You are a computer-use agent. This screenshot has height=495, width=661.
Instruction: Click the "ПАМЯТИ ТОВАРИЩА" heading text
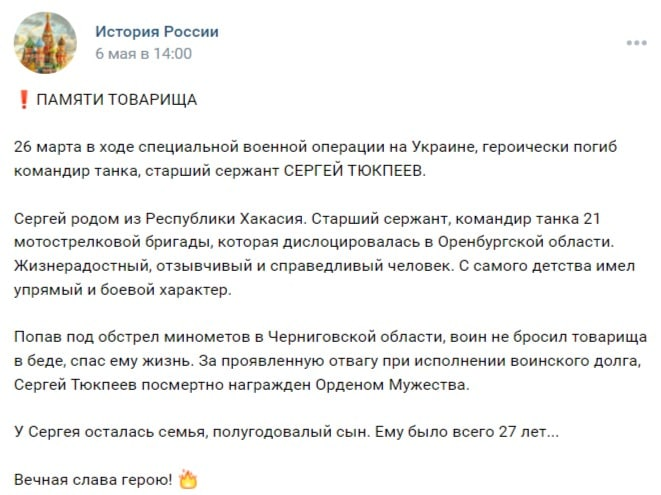click(x=117, y=100)
